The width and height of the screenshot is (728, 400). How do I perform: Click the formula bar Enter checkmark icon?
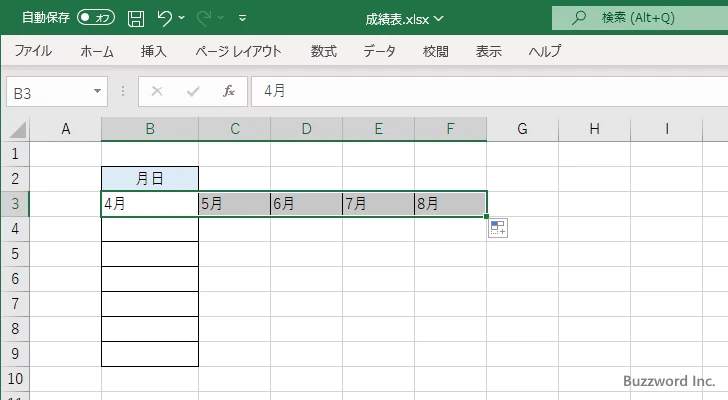click(193, 91)
